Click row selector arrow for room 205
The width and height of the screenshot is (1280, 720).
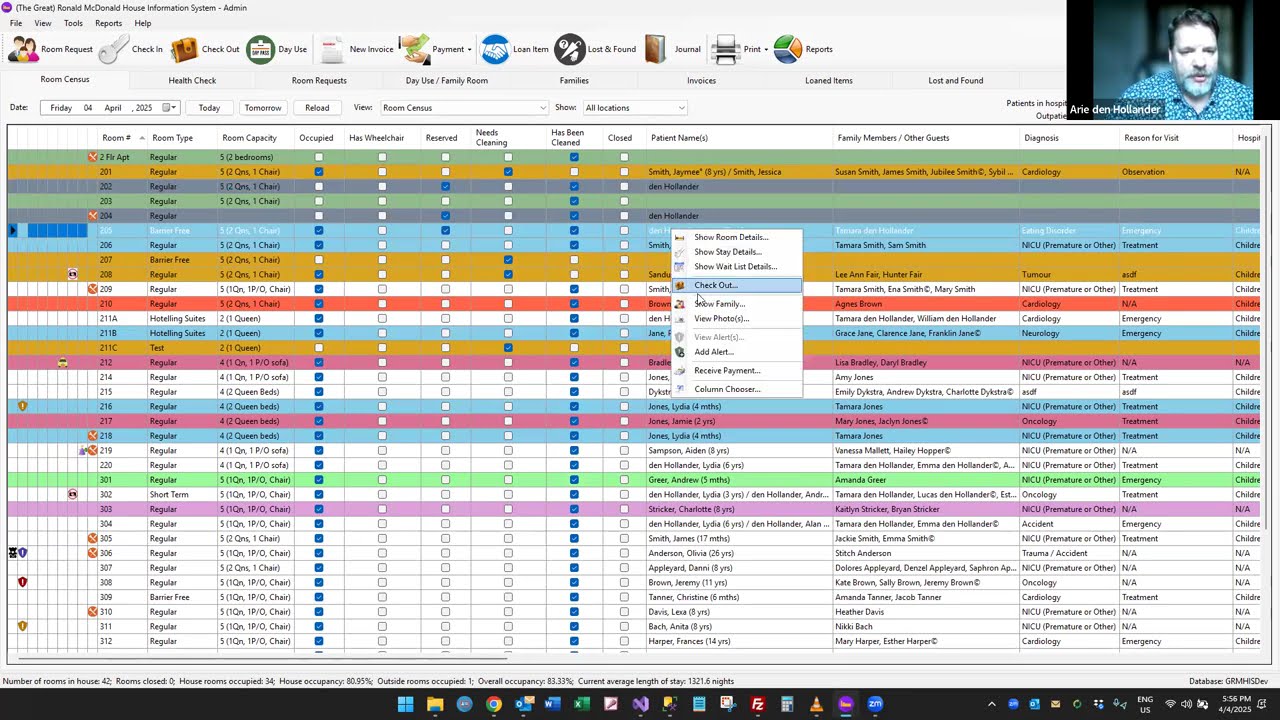[13, 231]
